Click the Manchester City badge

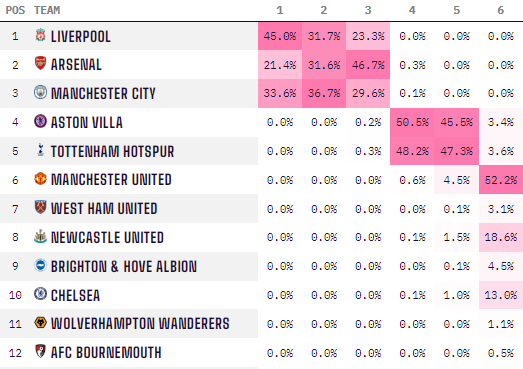[x=40, y=92]
